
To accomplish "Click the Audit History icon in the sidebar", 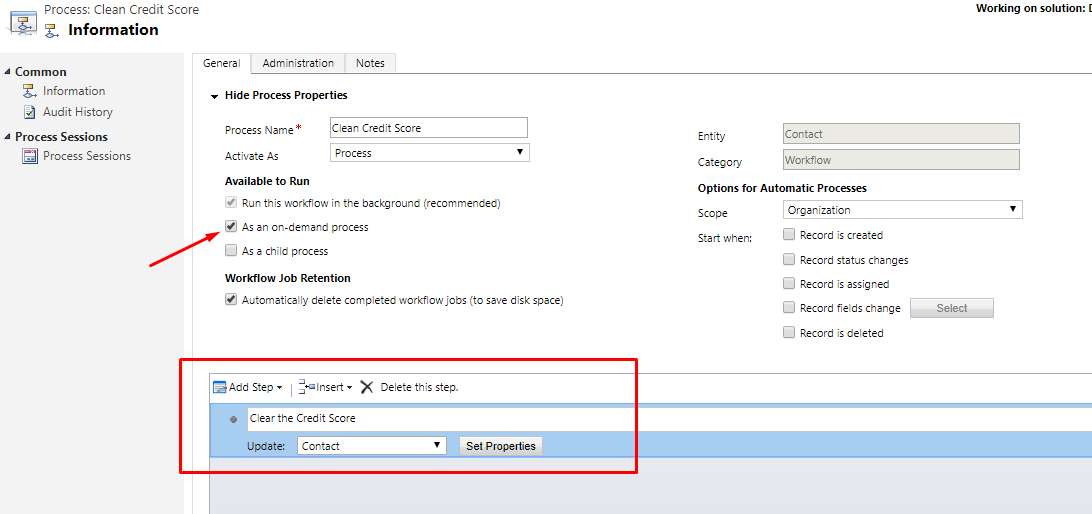I will (30, 112).
